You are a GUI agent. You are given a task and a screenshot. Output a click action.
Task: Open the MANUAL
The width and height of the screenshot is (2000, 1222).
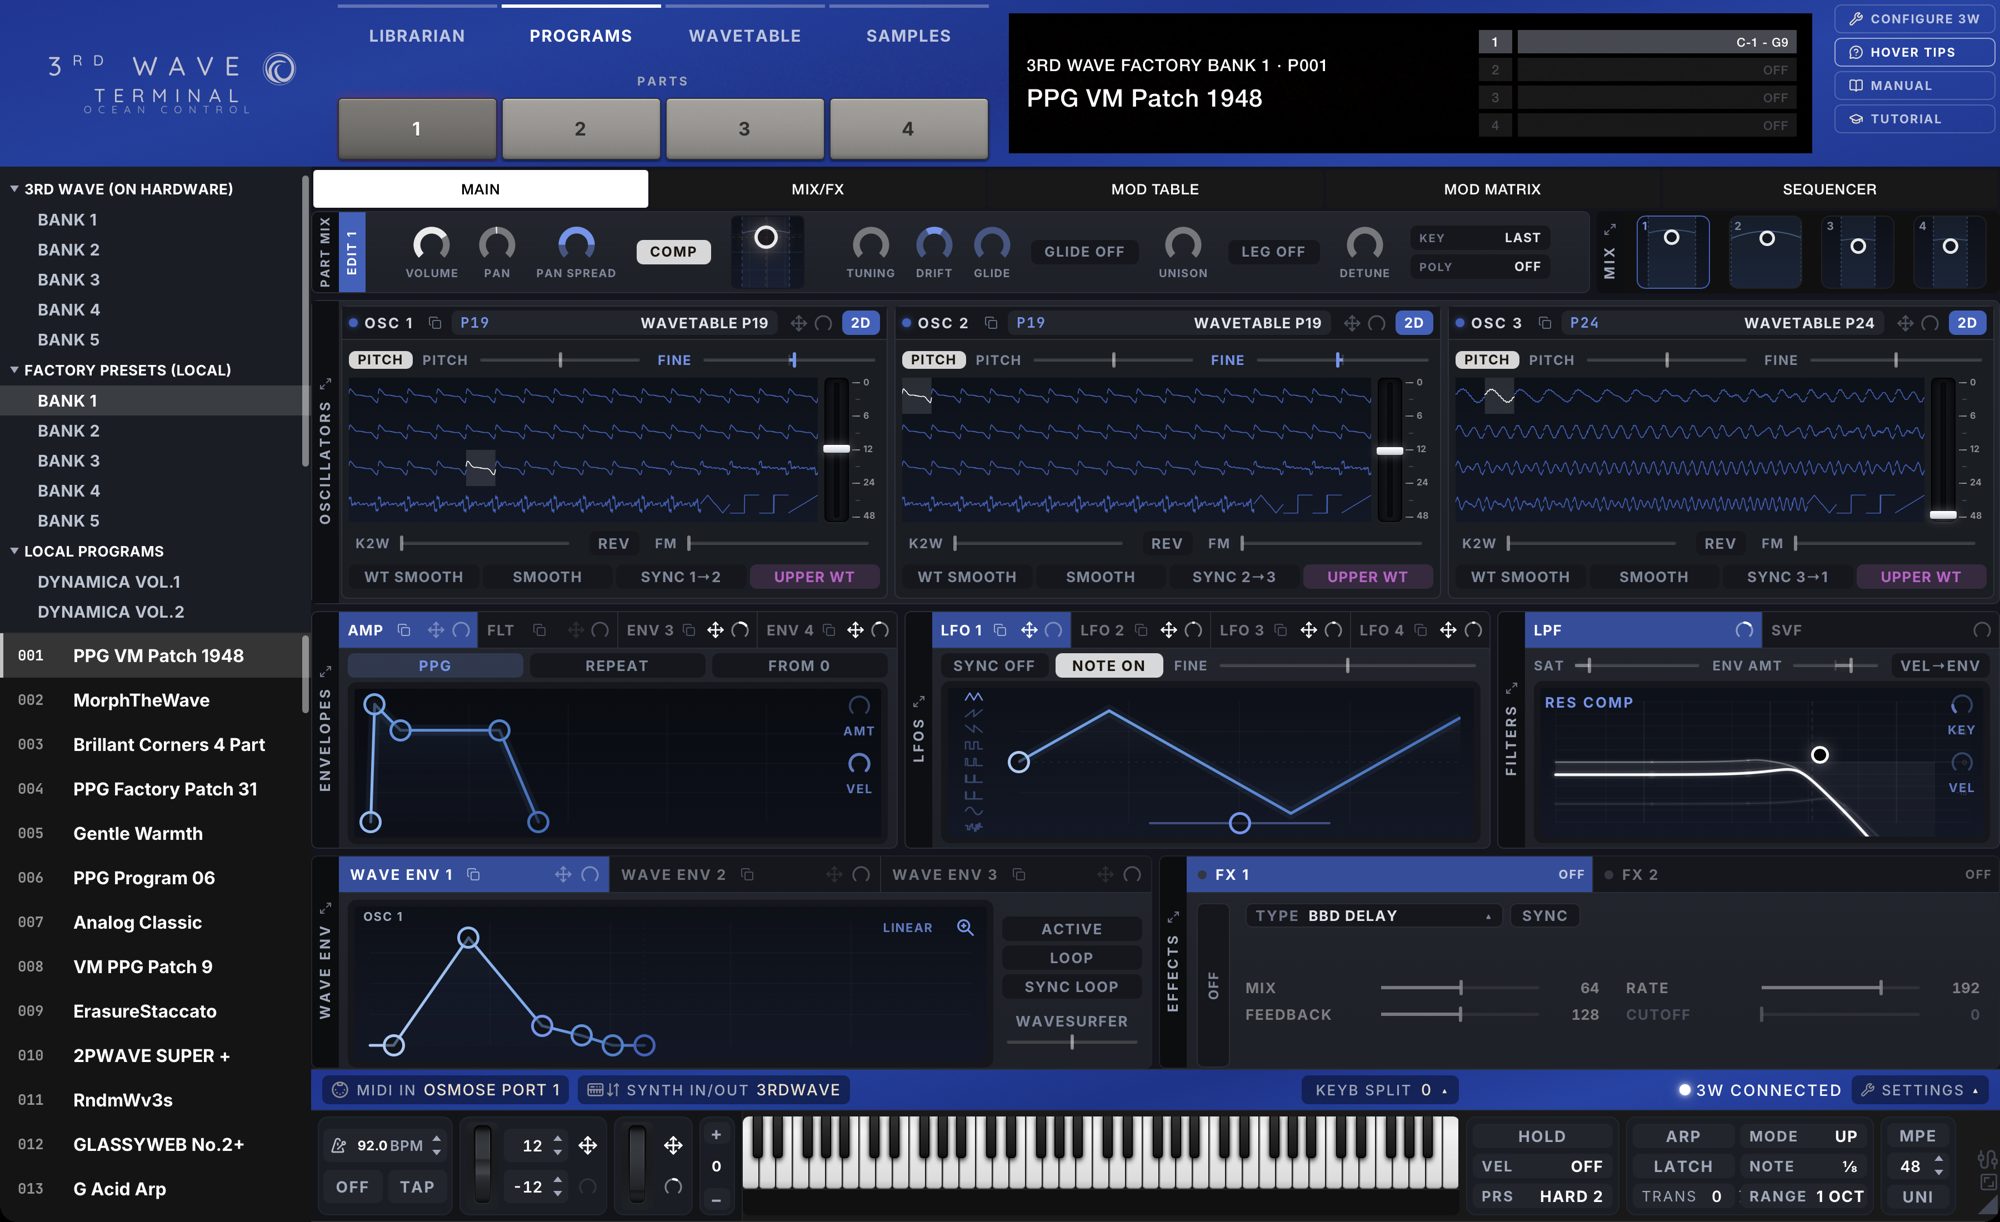1914,85
